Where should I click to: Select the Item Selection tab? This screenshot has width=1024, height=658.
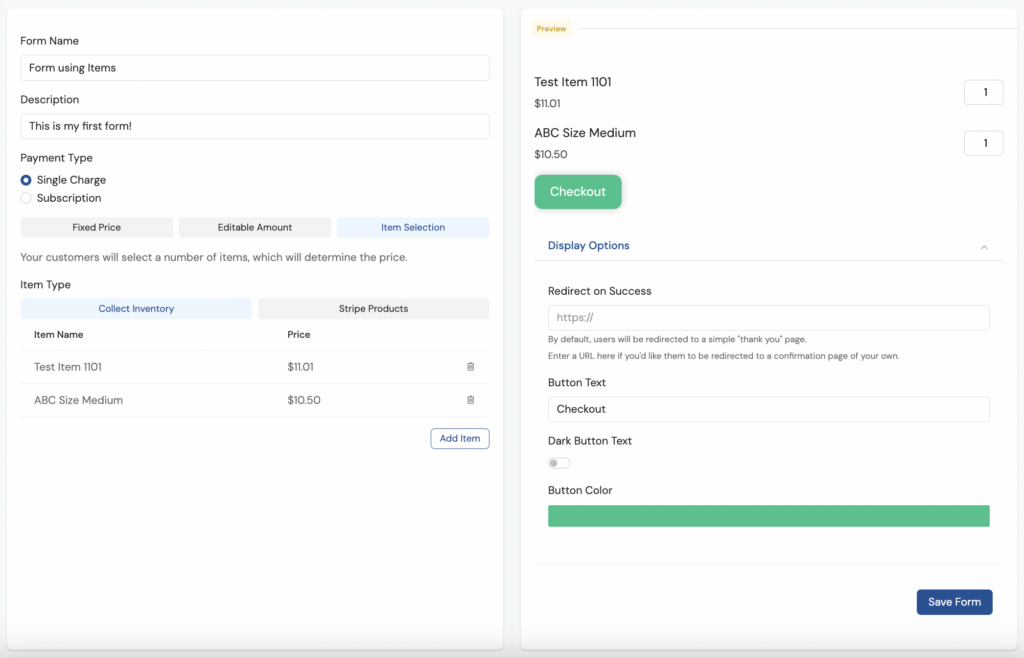412,227
